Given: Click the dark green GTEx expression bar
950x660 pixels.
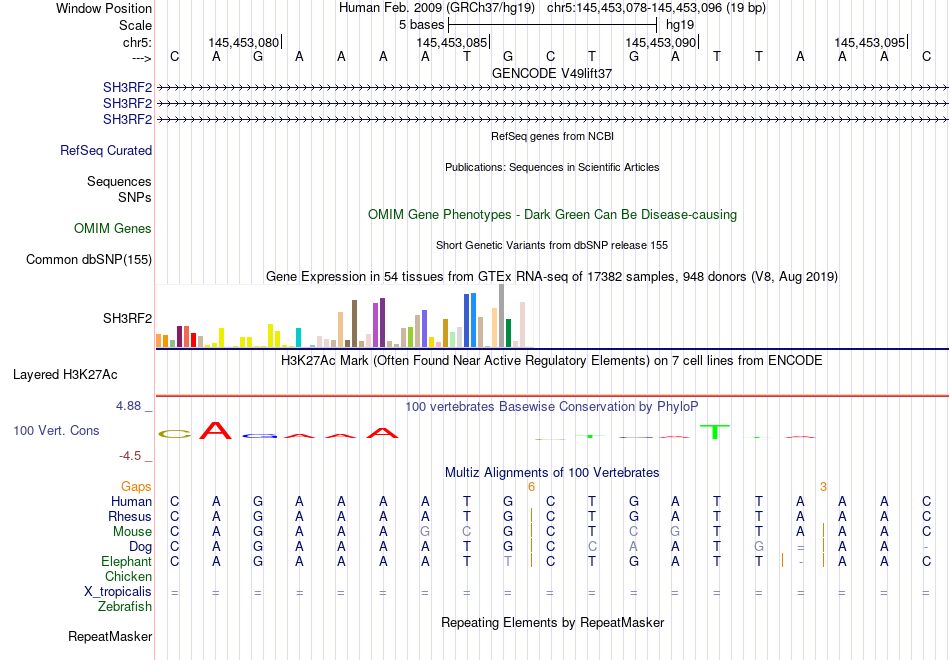Looking at the screenshot, I should [x=508, y=333].
